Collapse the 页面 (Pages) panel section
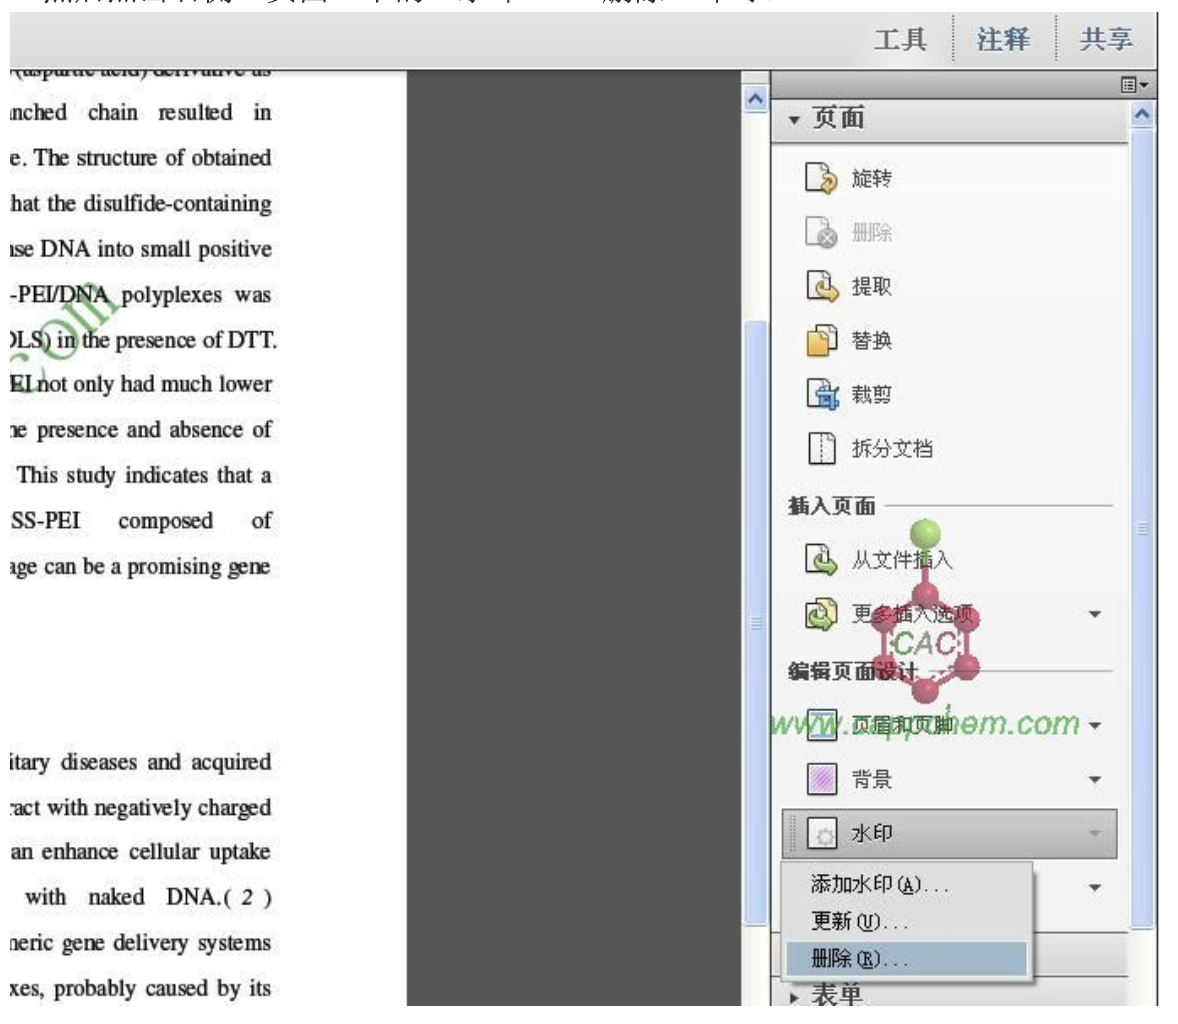The image size is (1178, 1024). click(794, 119)
